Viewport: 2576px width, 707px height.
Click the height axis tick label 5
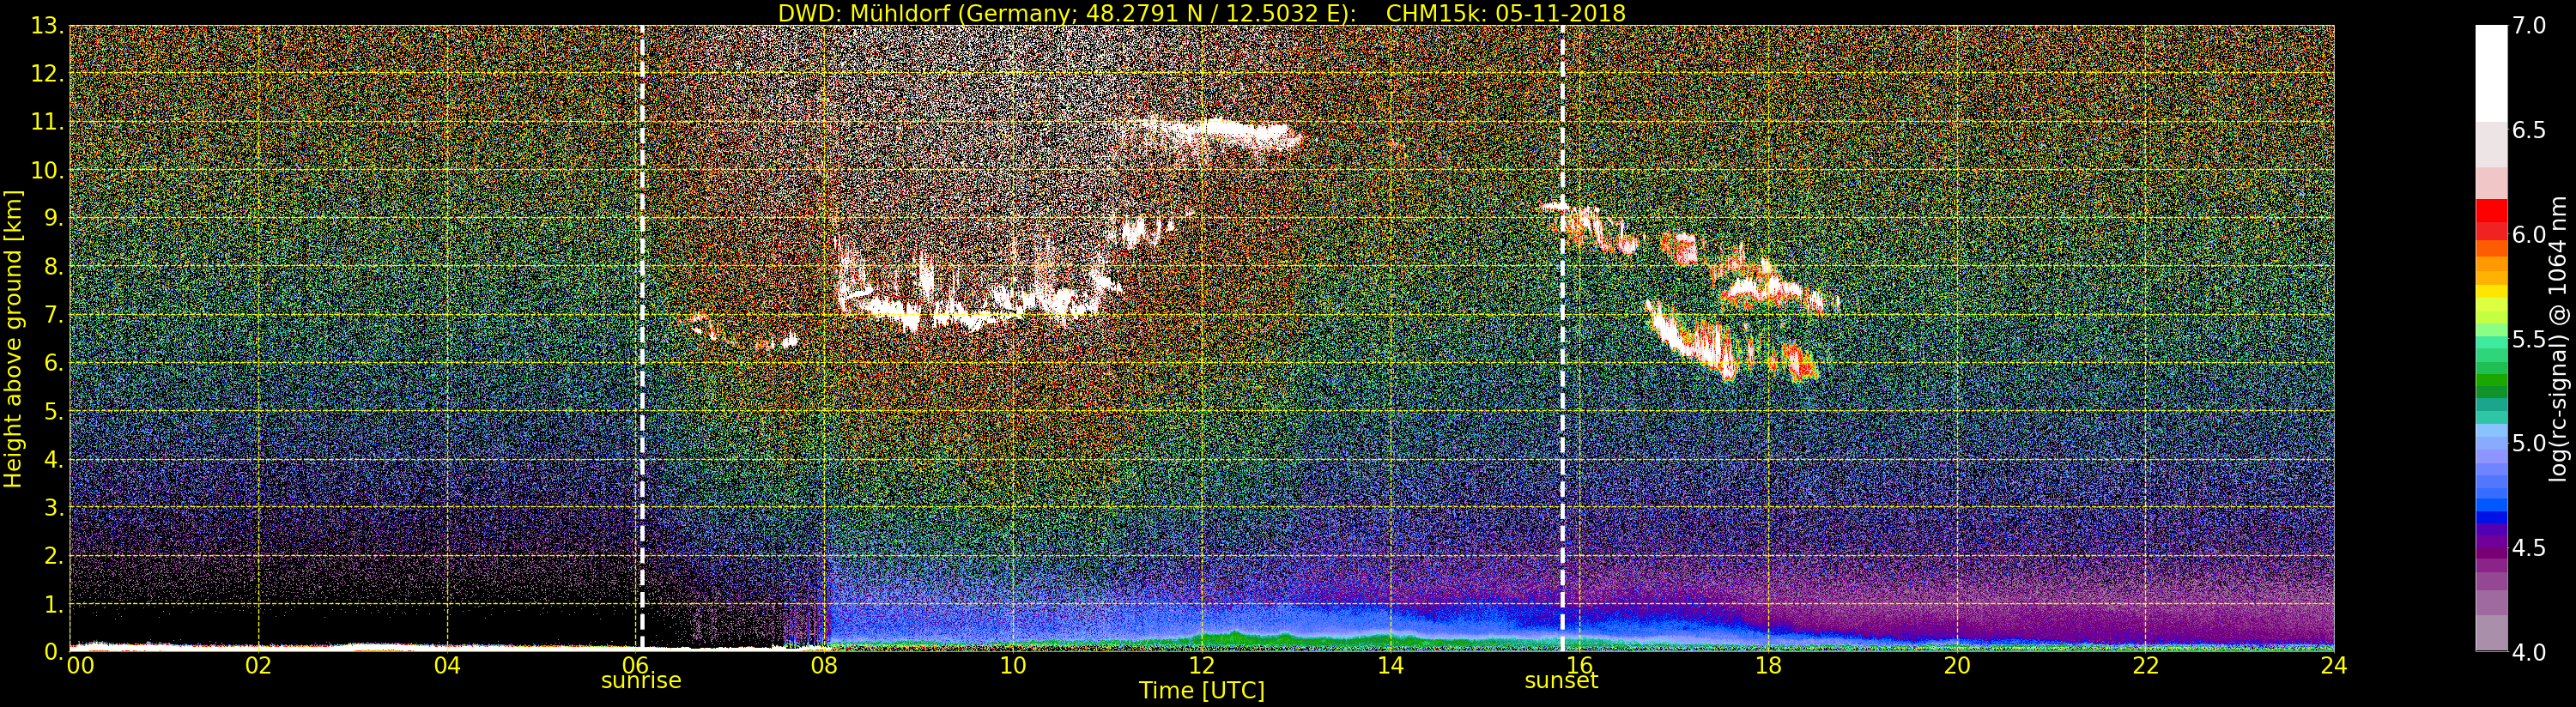coord(53,411)
